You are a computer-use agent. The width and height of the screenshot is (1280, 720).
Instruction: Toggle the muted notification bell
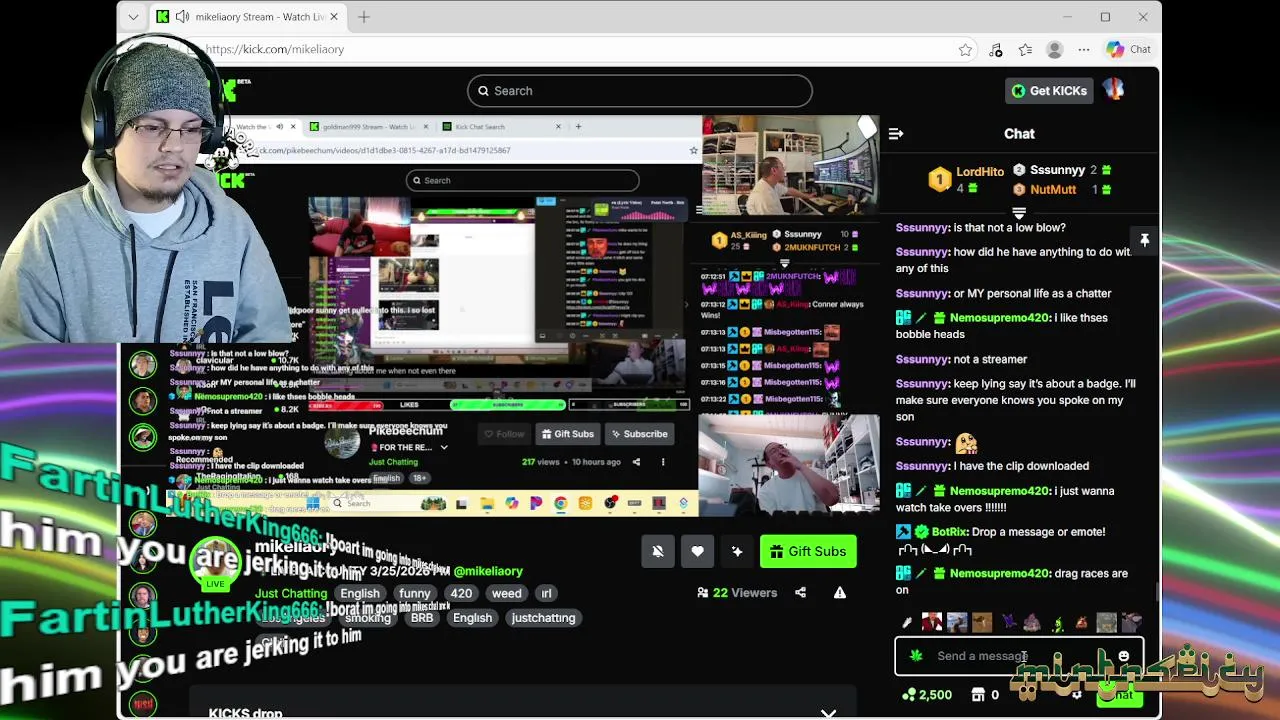coord(657,551)
